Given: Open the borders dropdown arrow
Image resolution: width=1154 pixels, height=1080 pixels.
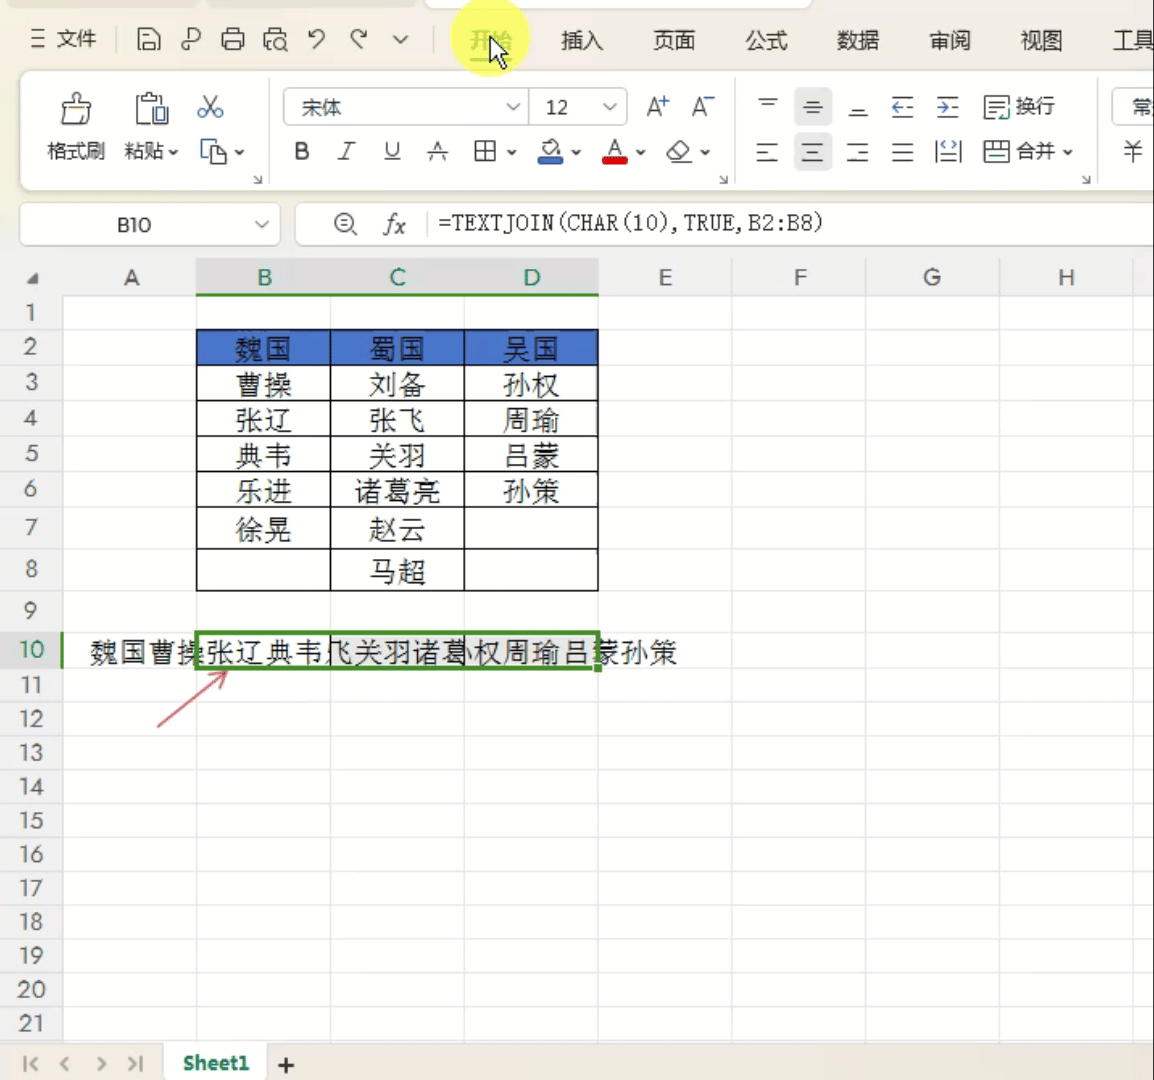Looking at the screenshot, I should (x=511, y=152).
